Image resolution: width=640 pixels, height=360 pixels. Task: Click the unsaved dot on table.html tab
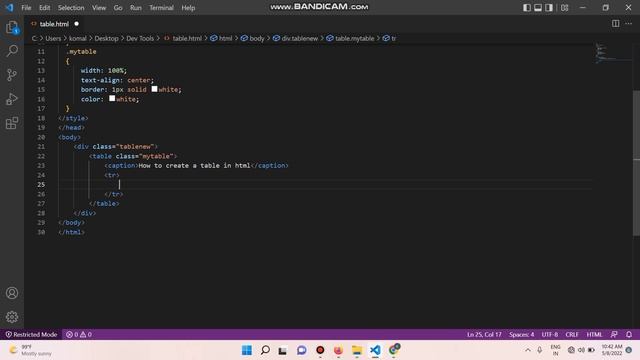coord(76,24)
